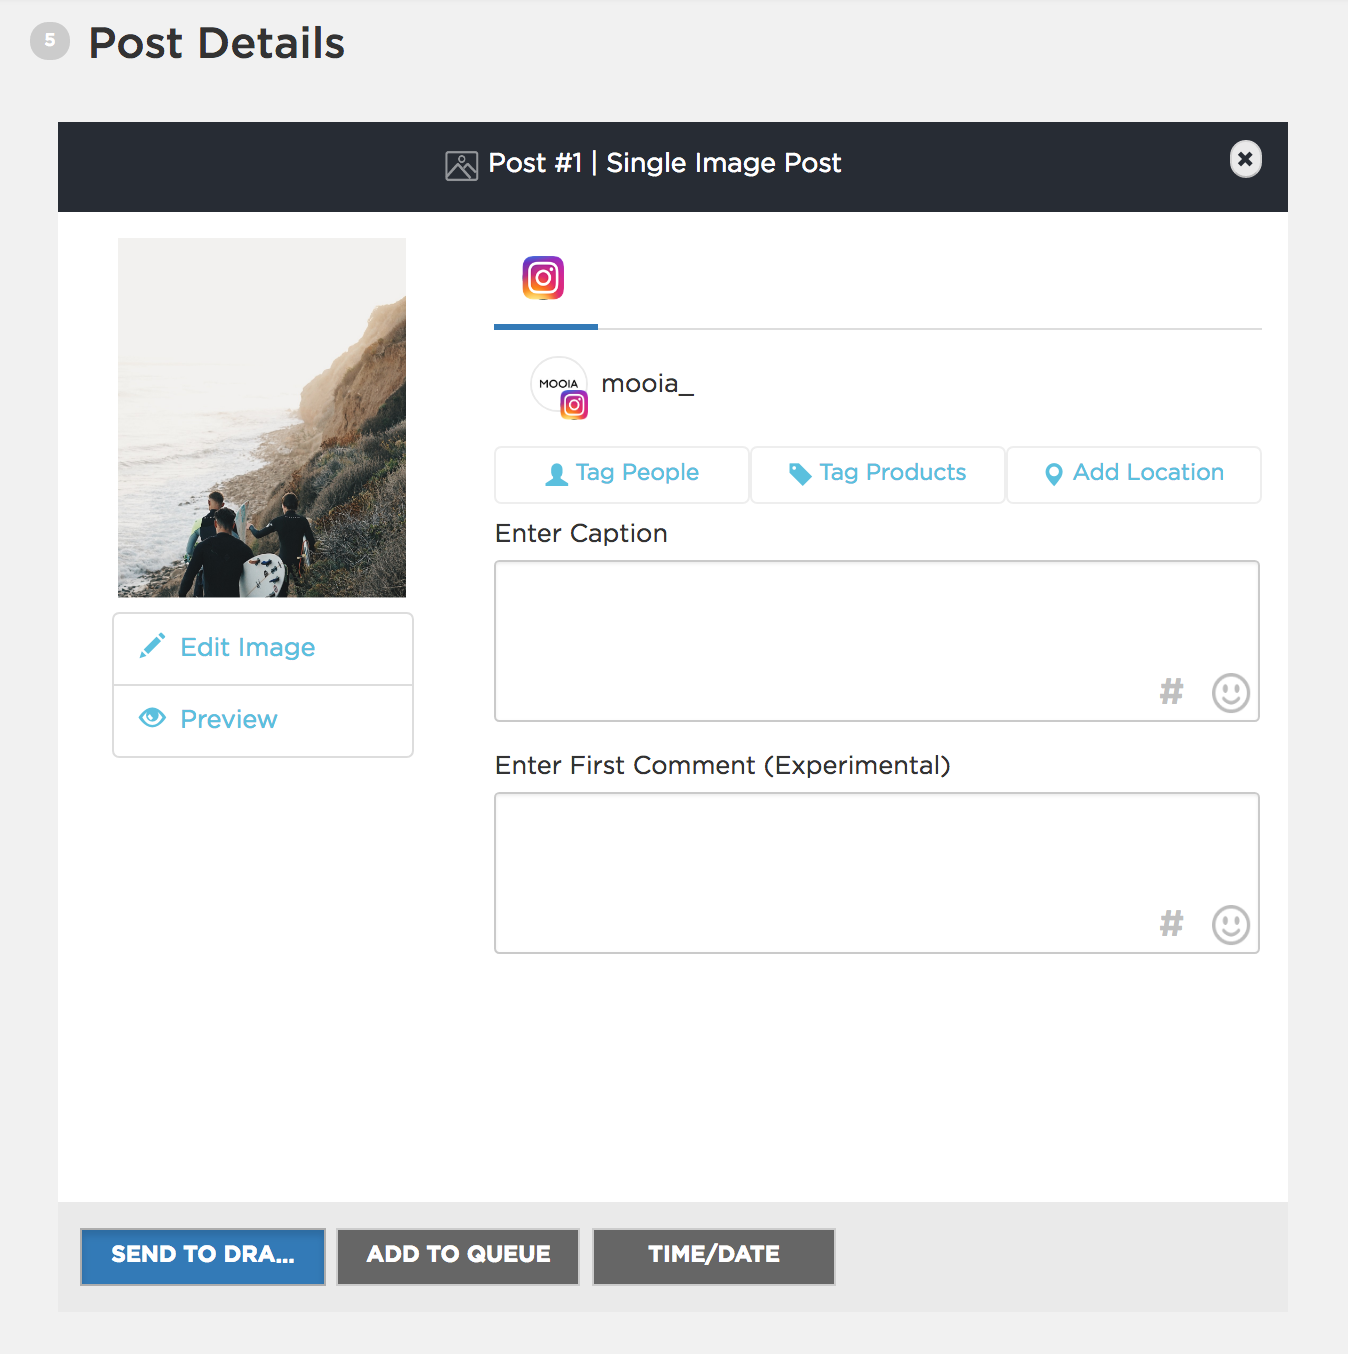Open hashtag picker in caption box
The width and height of the screenshot is (1348, 1354).
tap(1171, 691)
